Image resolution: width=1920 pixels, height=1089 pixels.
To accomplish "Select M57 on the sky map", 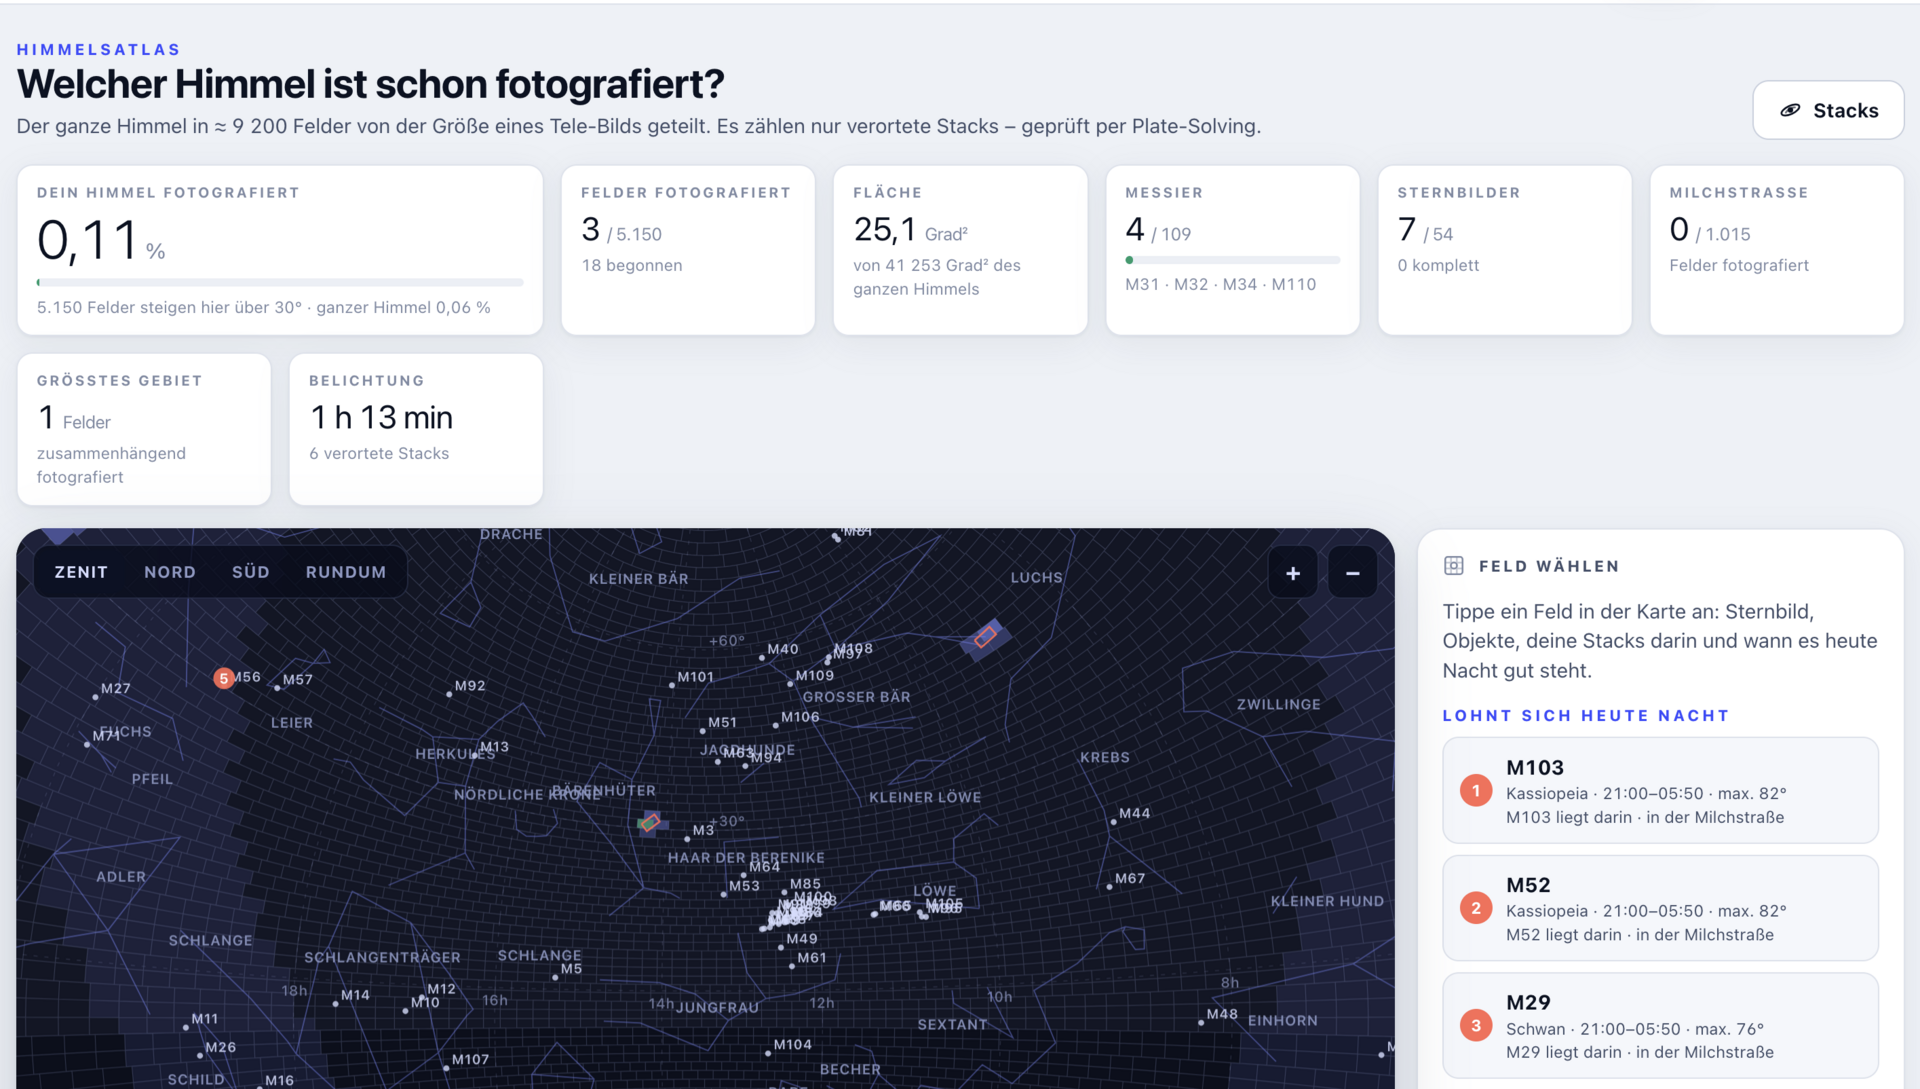I will pyautogui.click(x=276, y=688).
